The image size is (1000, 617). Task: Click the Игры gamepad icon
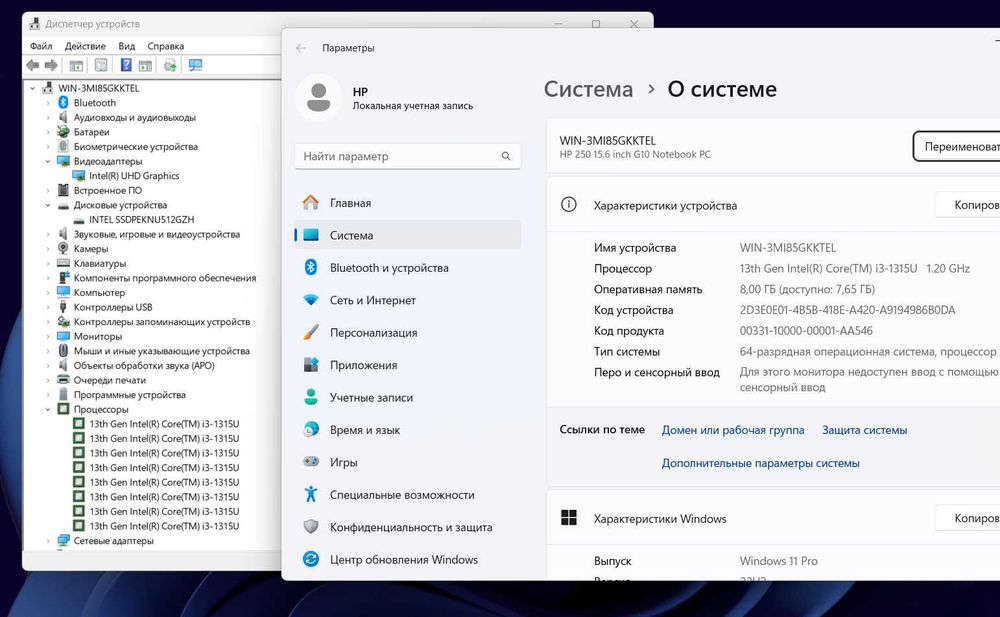311,461
